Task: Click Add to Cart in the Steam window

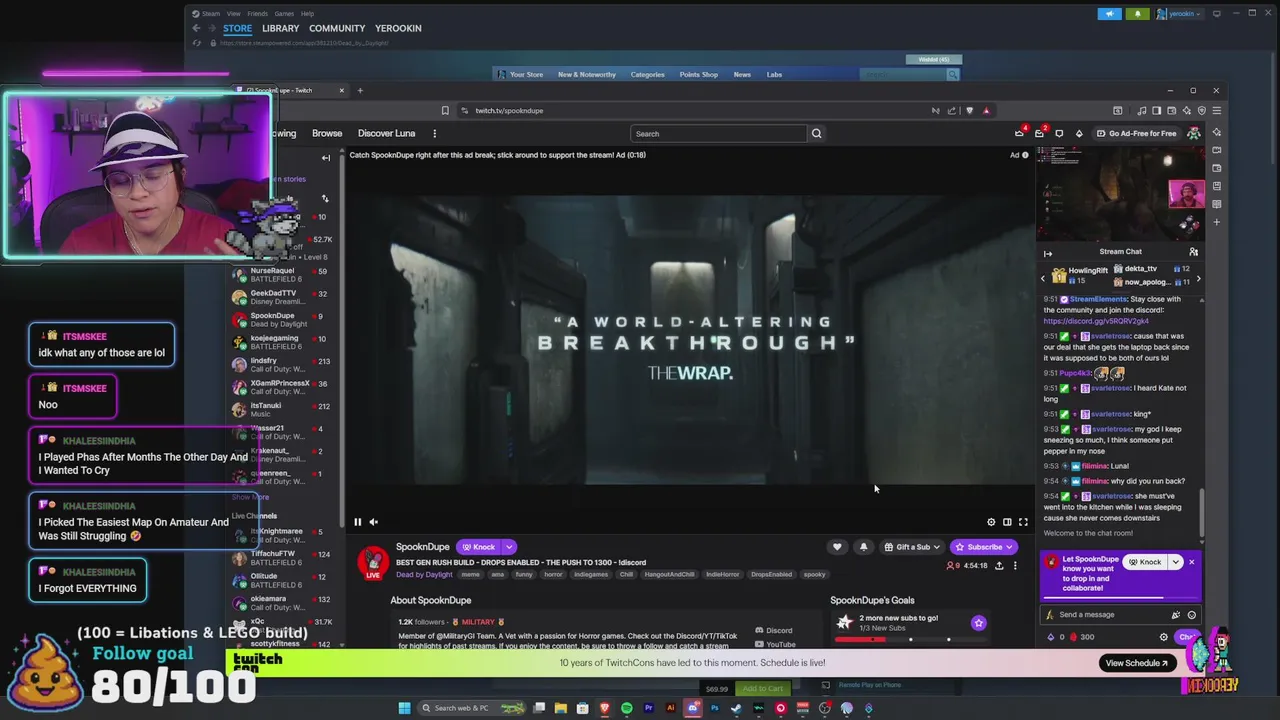Action: (762, 688)
